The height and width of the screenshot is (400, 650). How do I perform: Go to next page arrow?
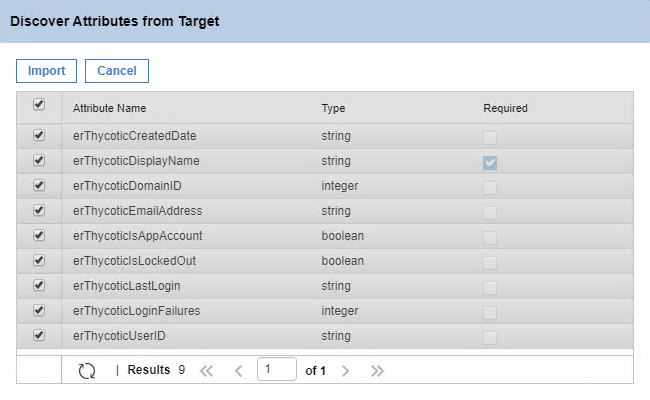pos(345,371)
